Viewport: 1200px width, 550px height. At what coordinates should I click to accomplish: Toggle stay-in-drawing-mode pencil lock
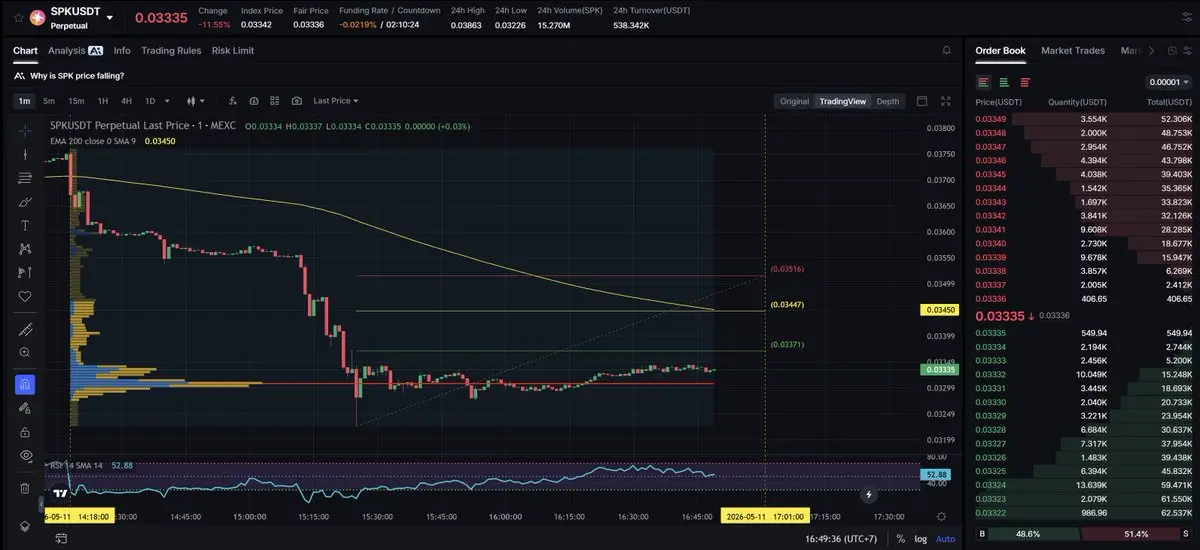pyautogui.click(x=25, y=408)
